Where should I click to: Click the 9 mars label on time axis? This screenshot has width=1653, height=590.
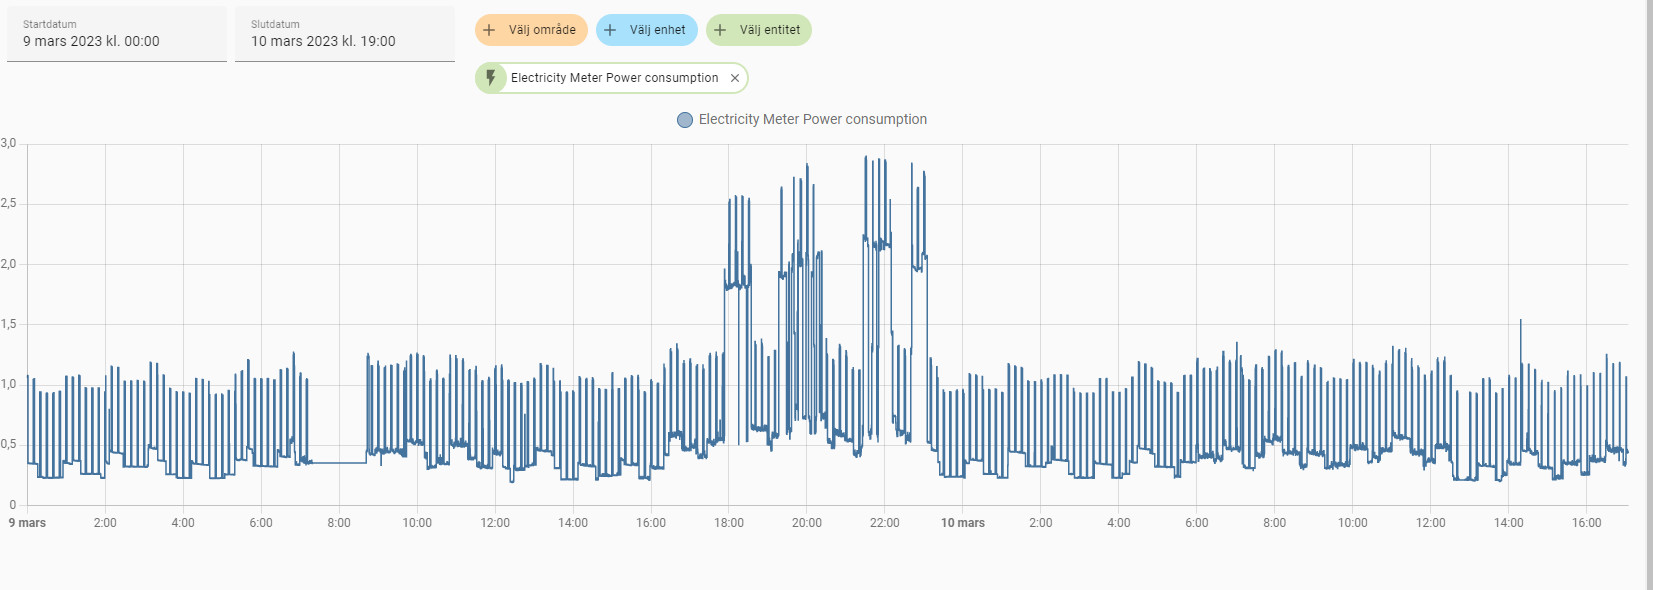tap(28, 523)
